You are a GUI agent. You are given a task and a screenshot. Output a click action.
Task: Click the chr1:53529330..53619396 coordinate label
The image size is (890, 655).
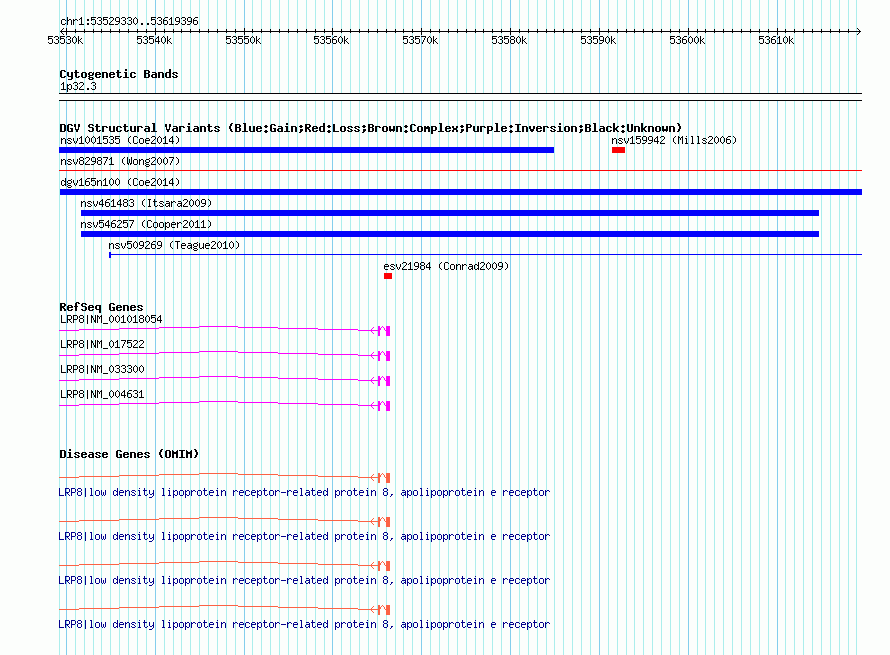pos(129,21)
